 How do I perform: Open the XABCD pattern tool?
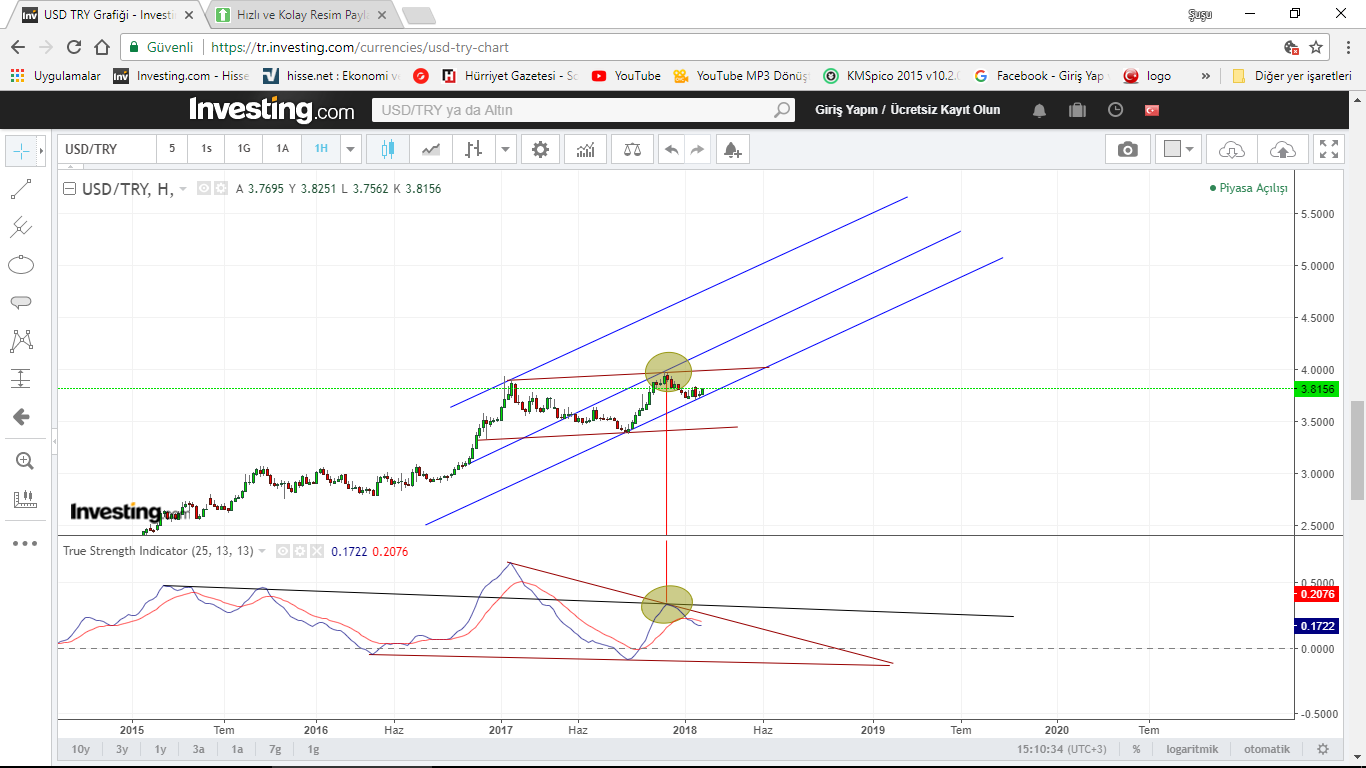coord(21,341)
